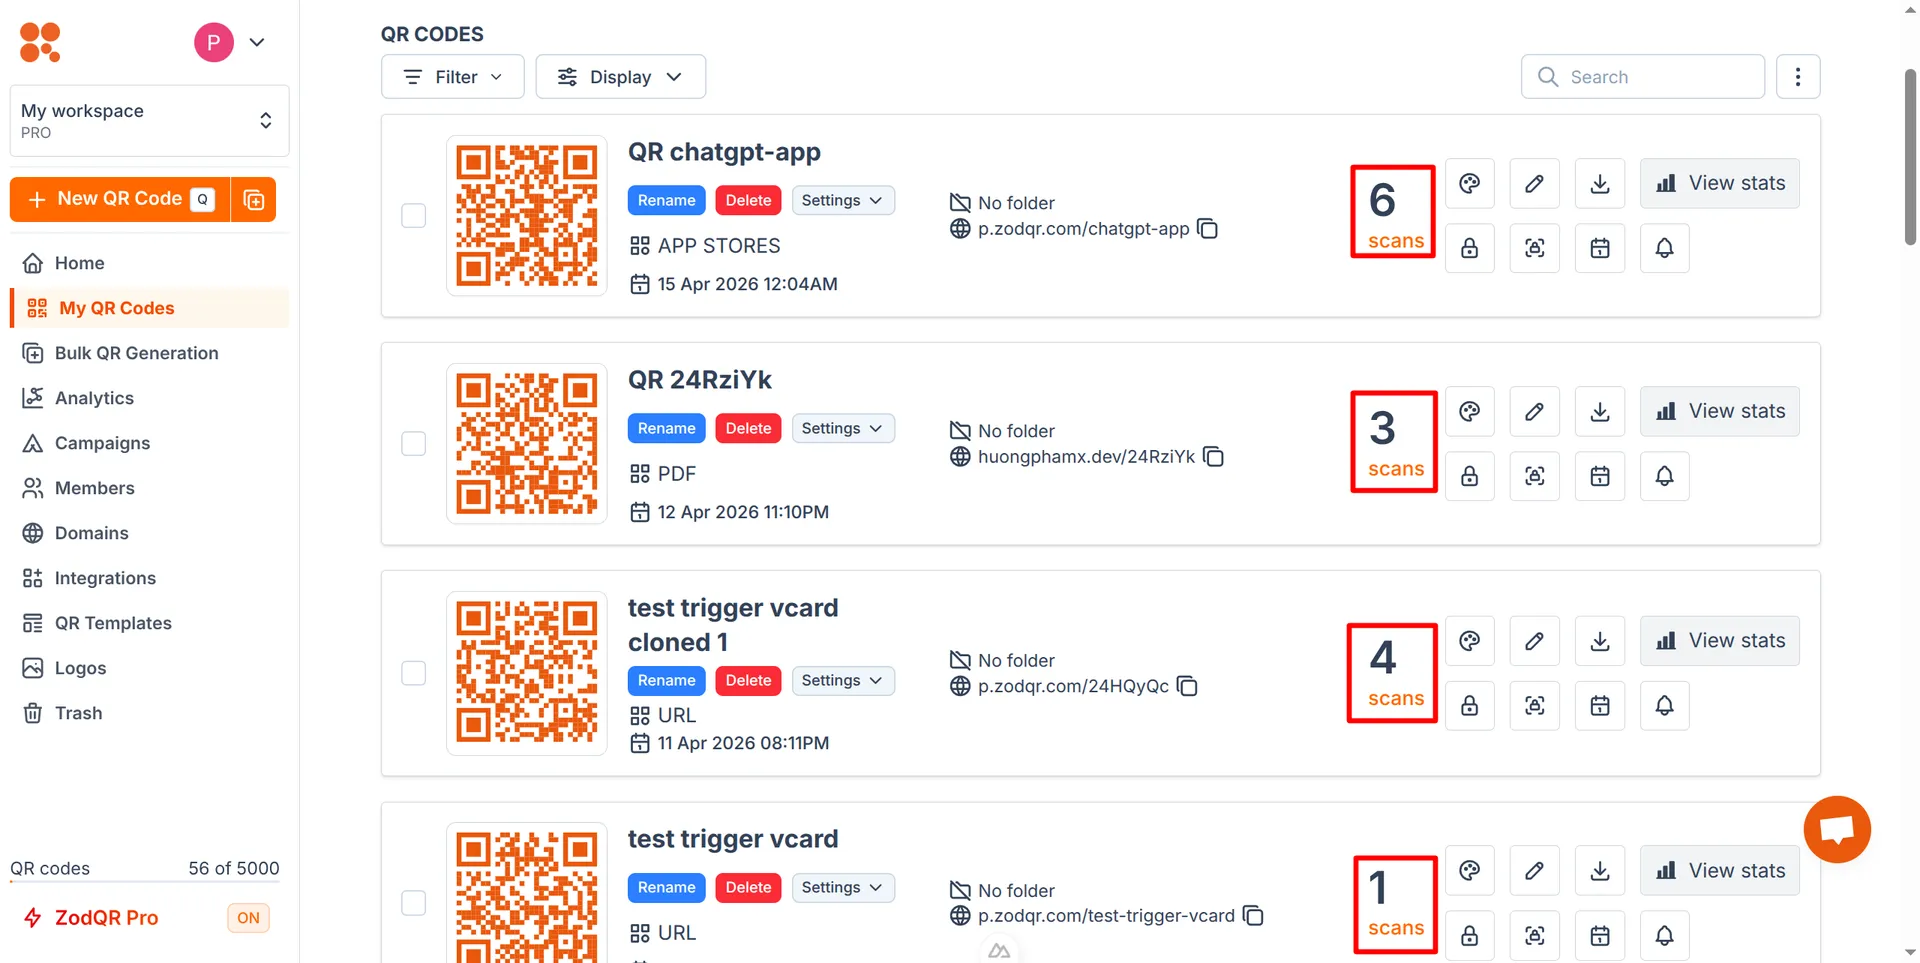Toggle ZodQR Pro ON switch
Screen dimensions: 1920x963
(x=248, y=918)
